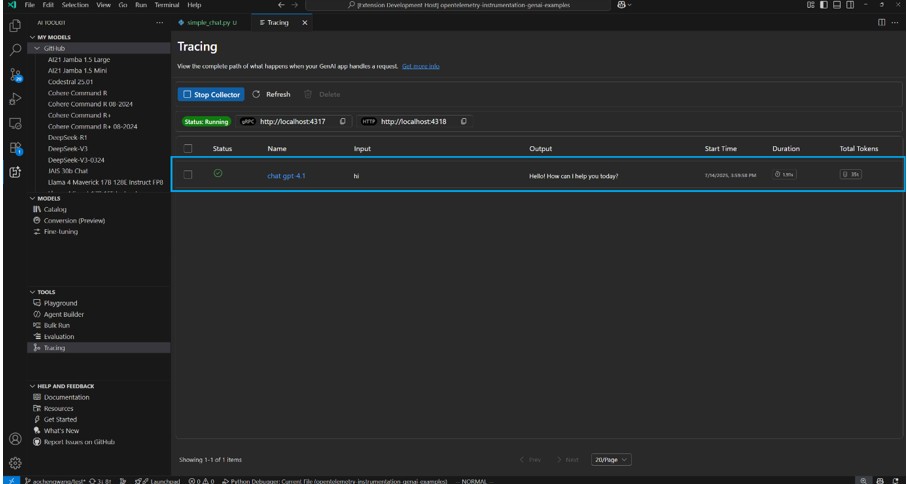Viewport: 907px width, 484px height.
Task: Open the chat gpt-4.1 trace link
Action: (x=287, y=176)
